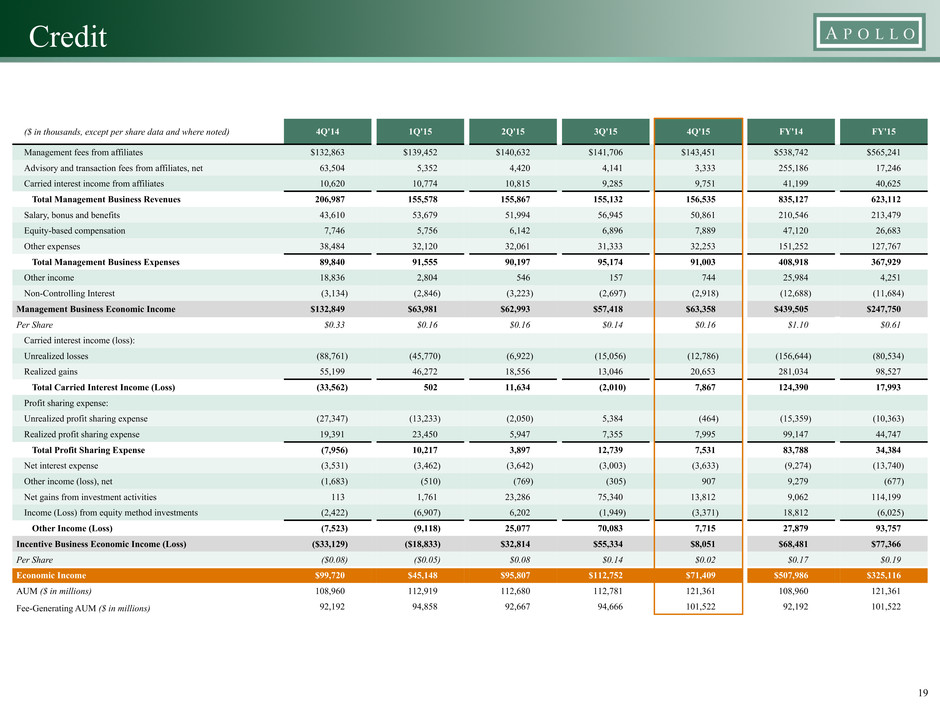
Task: Click page number 19
Action: pyautogui.click(x=923, y=692)
